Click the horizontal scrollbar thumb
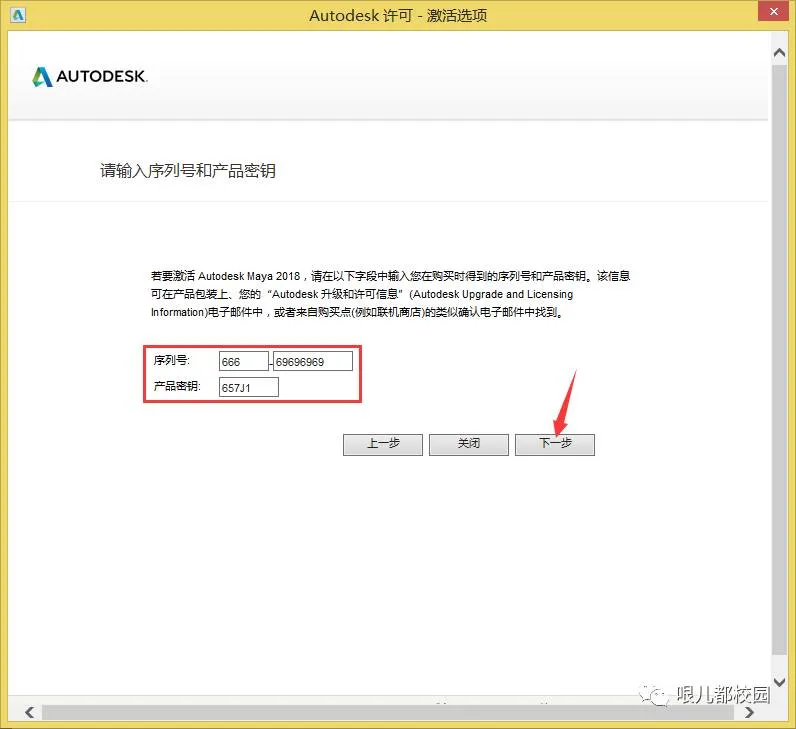 point(388,712)
